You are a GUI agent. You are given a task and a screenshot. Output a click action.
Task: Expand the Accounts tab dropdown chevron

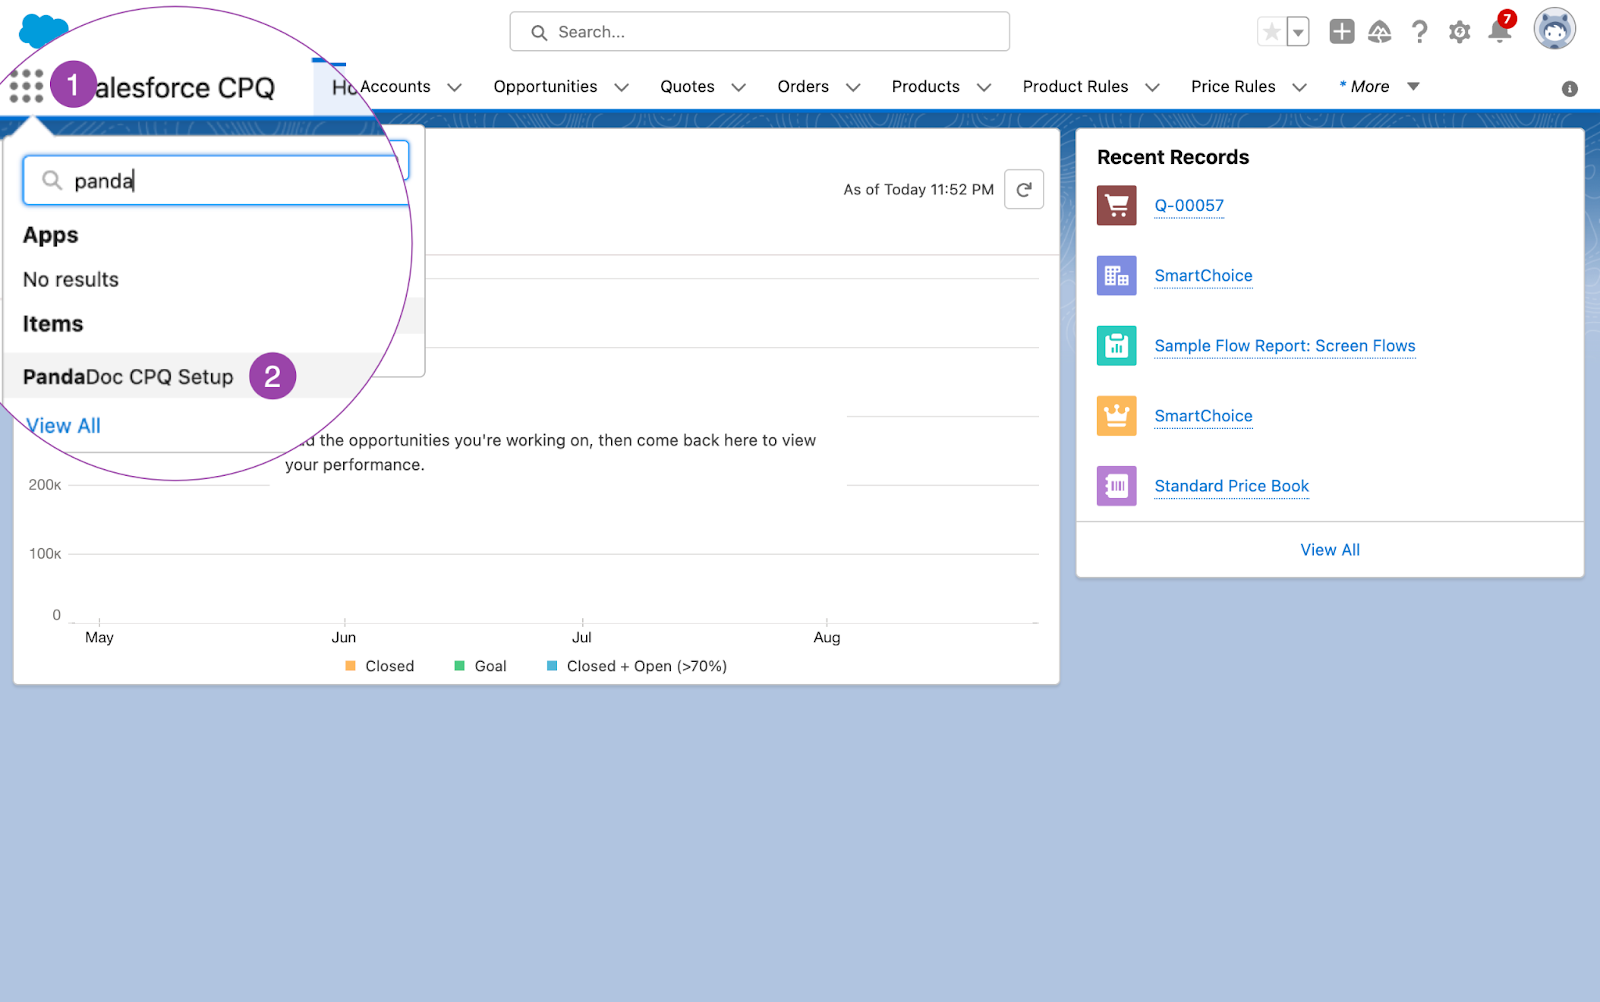455,87
